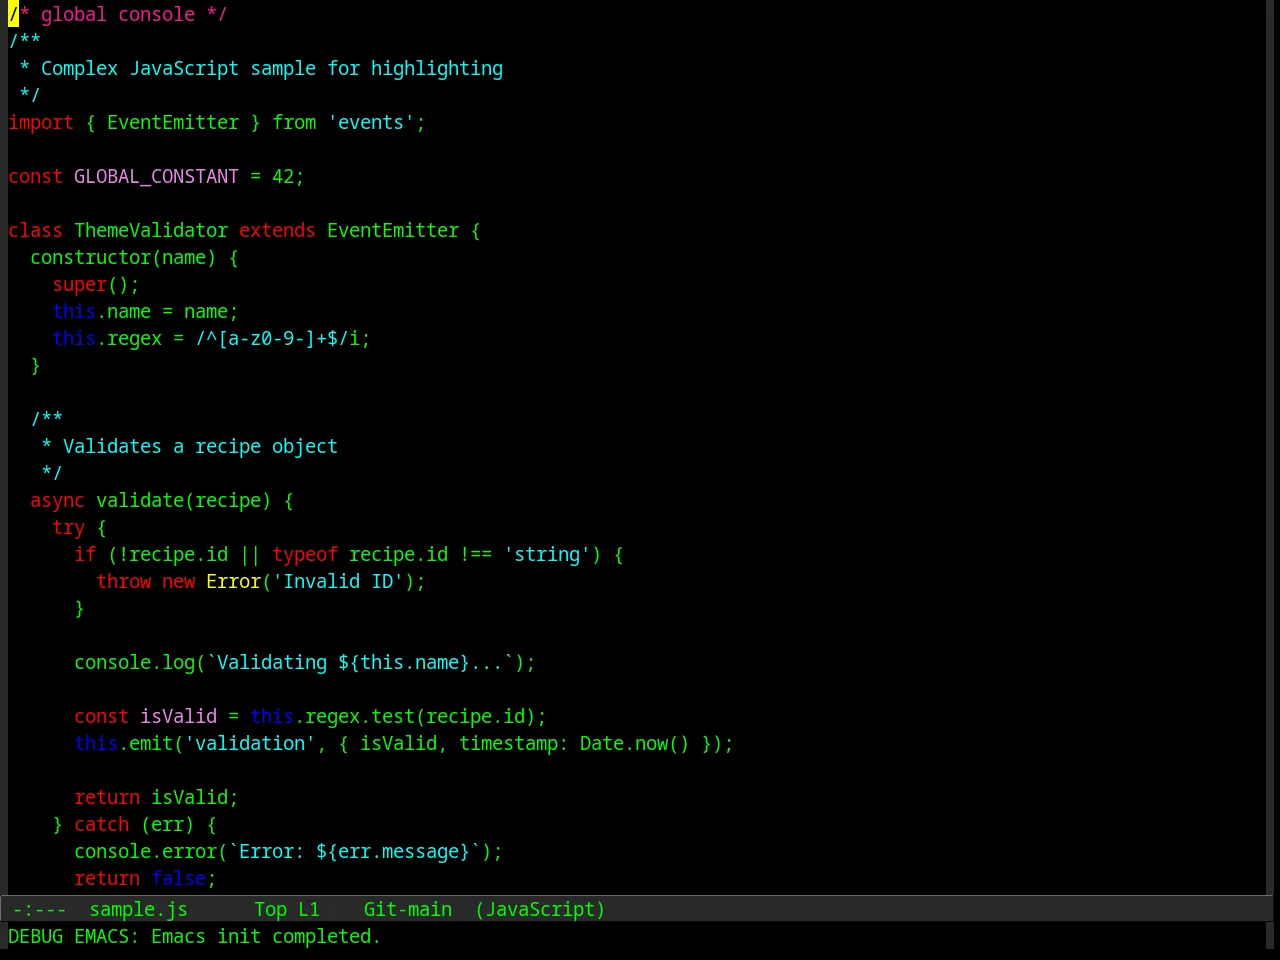
Task: Click the 'class' keyword
Action: pos(35,231)
